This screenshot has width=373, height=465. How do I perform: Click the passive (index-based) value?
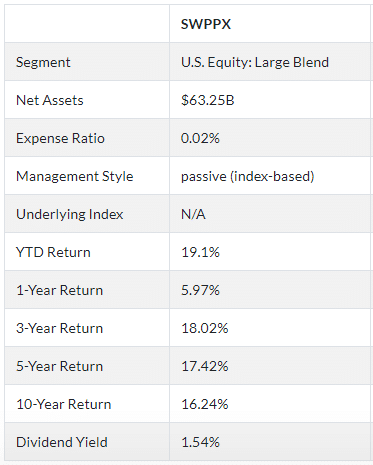248,176
